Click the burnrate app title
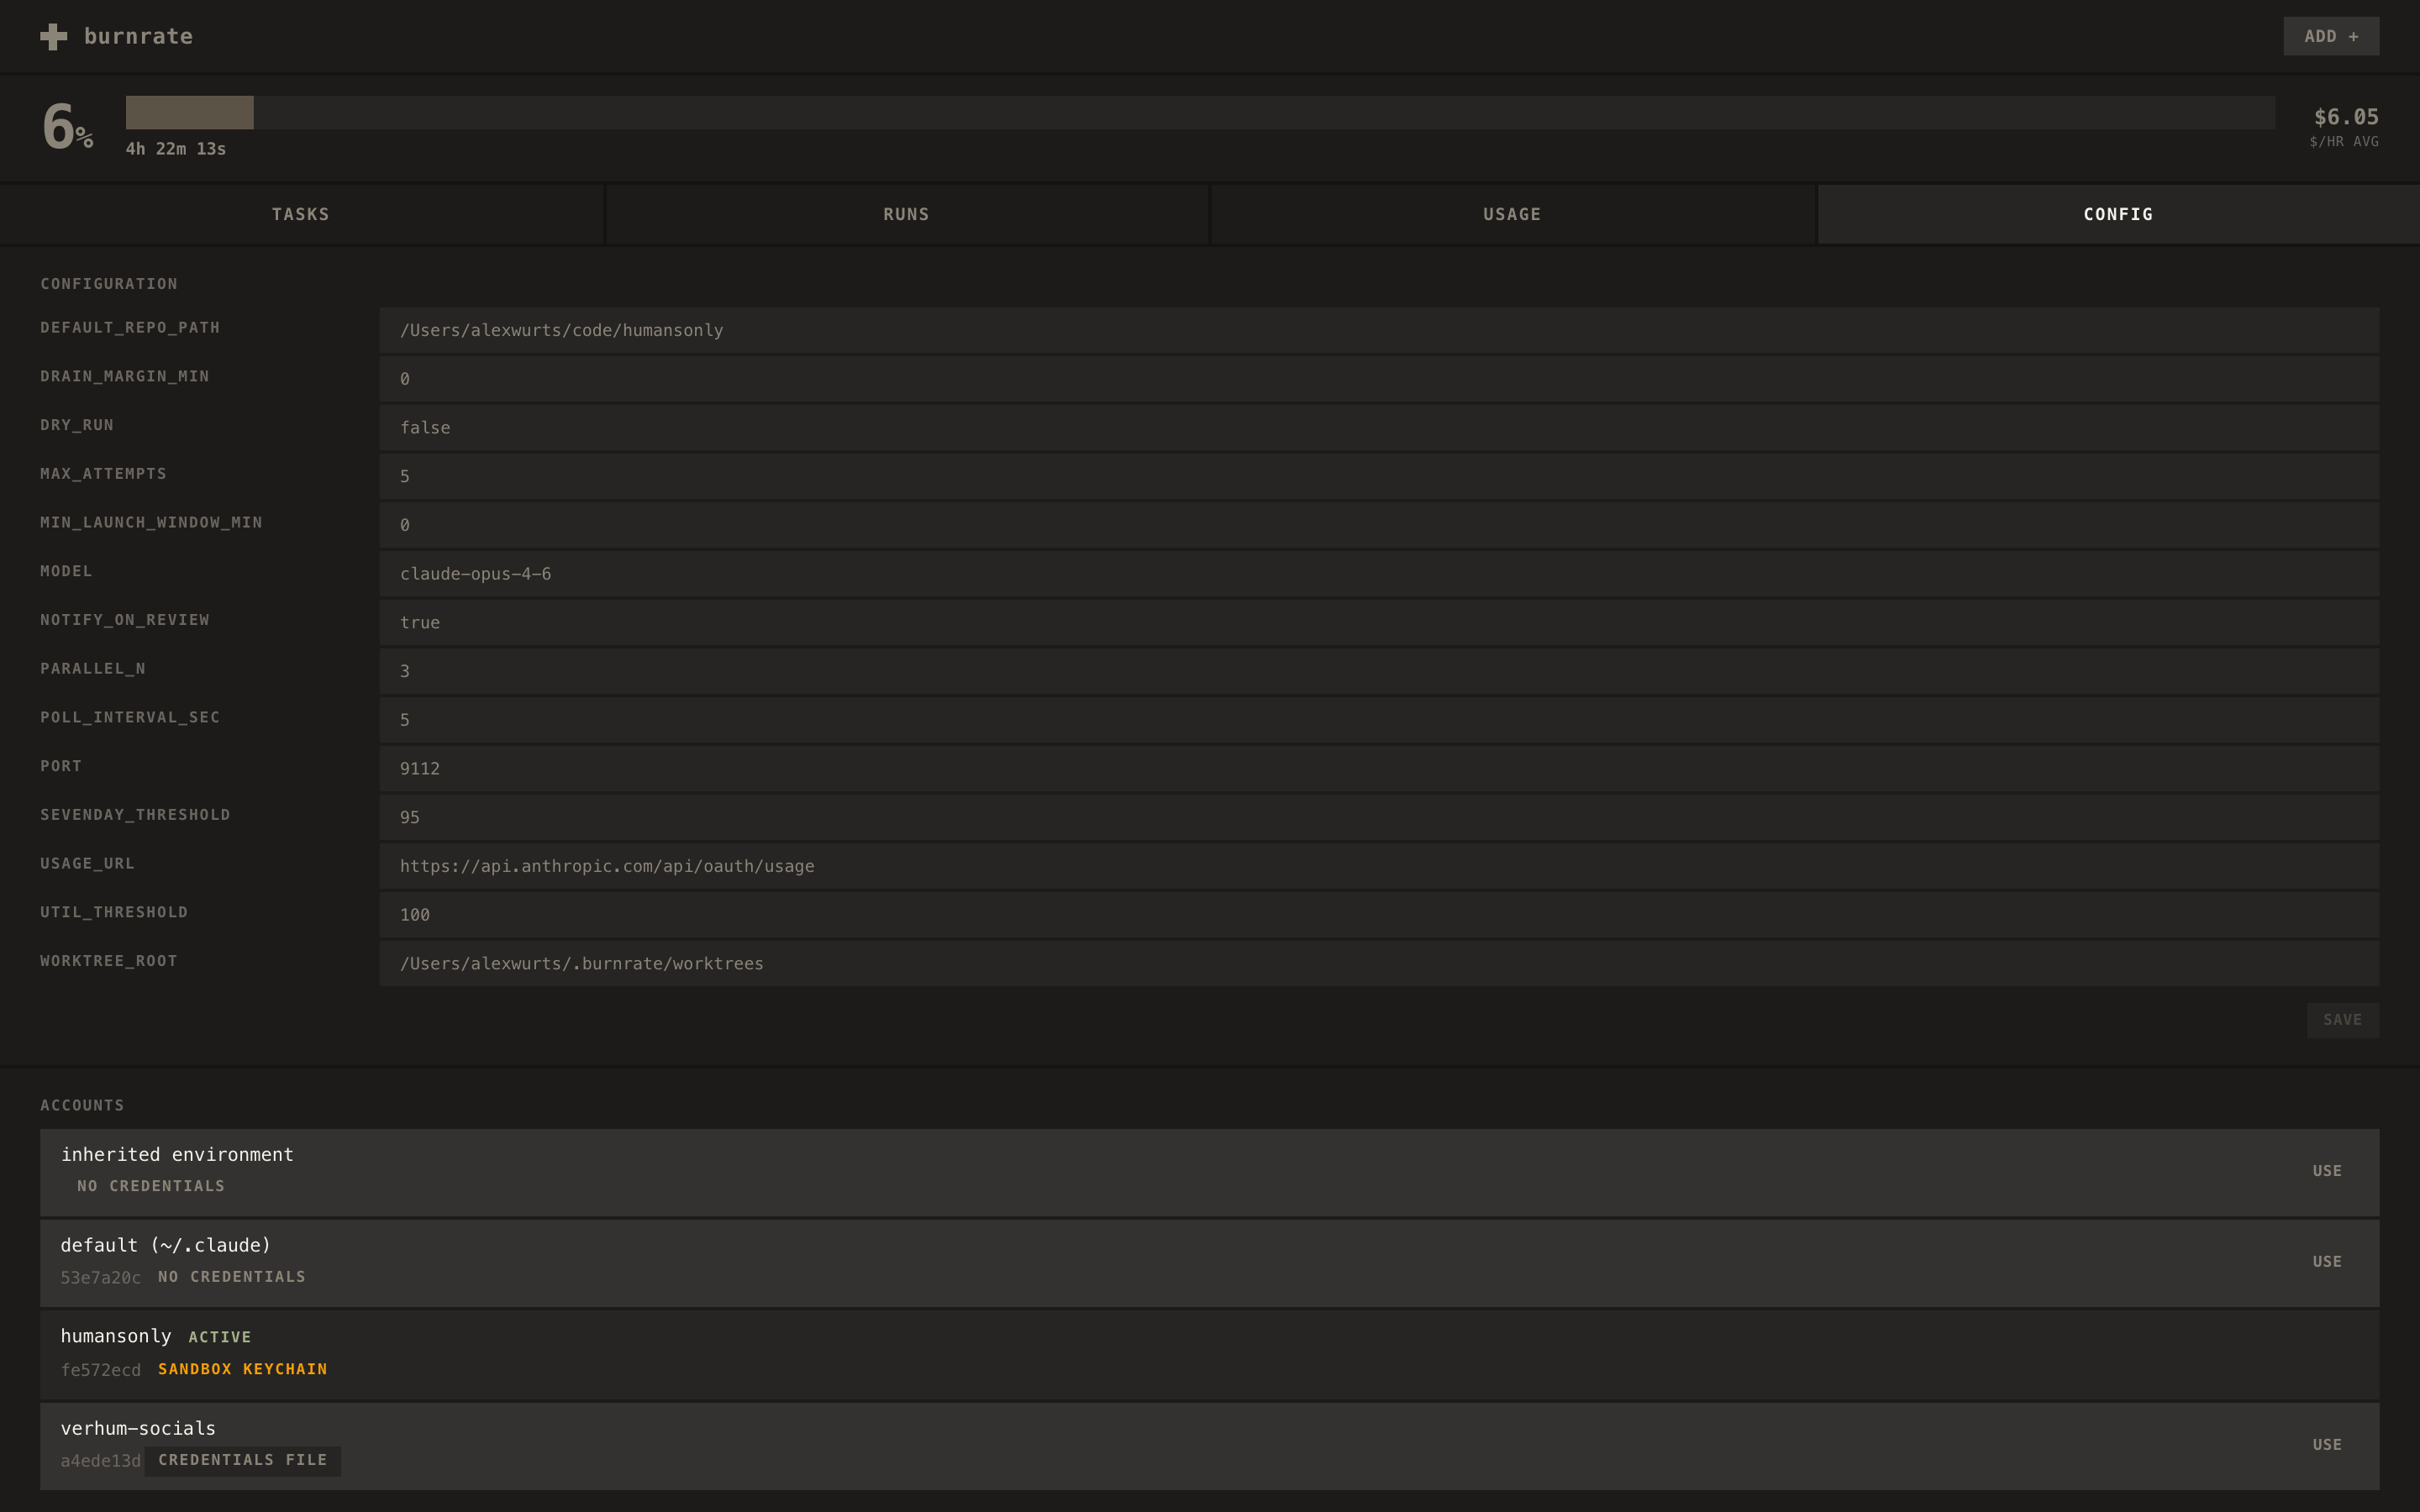This screenshot has height=1512, width=2420. 139,37
